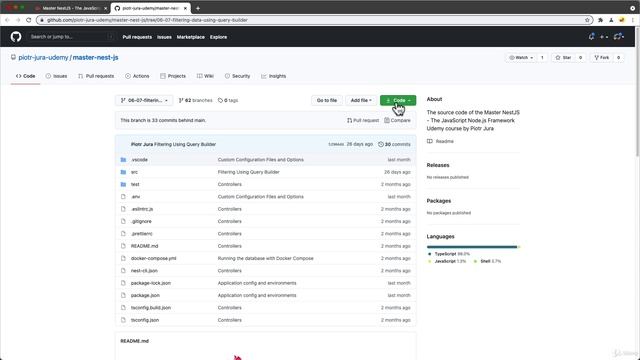The height and width of the screenshot is (360, 640).
Task: View the 0 tags link
Action: [x=228, y=100]
